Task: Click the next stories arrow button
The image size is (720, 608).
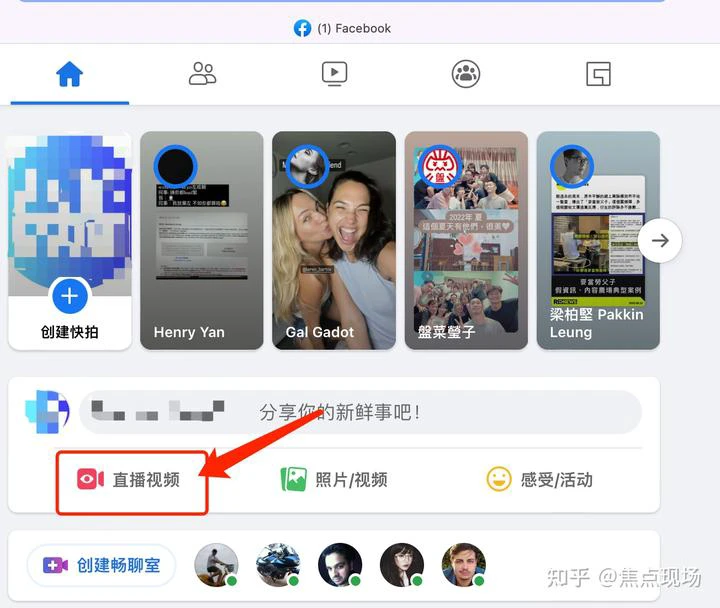Action: [x=660, y=241]
